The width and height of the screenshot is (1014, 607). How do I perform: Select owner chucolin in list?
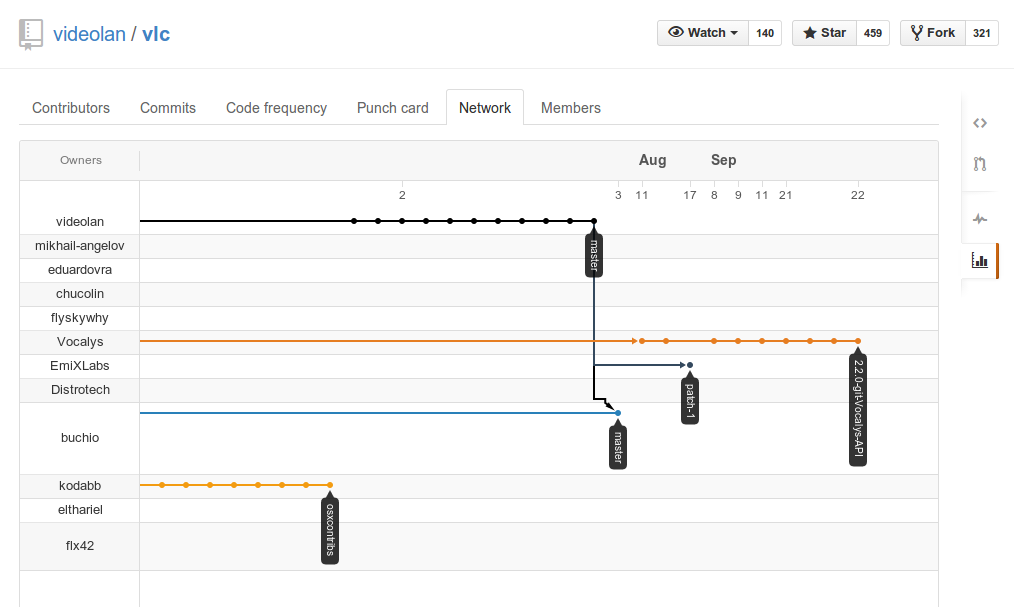80,293
